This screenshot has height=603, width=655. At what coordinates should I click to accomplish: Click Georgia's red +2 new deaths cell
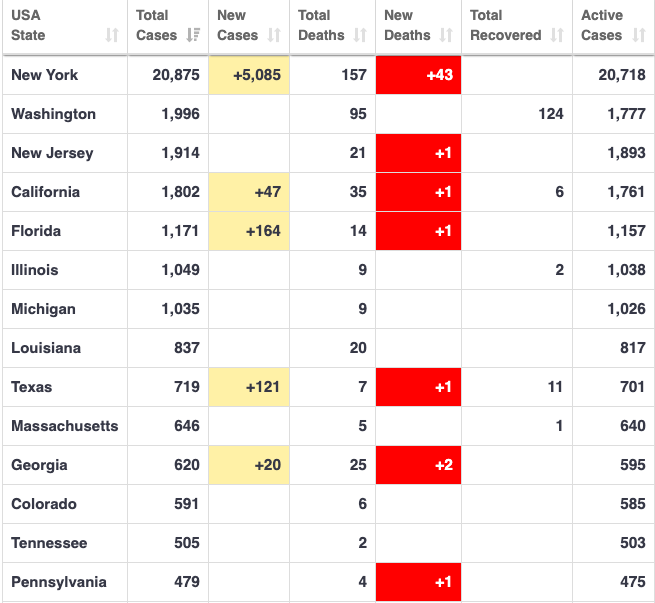pos(418,465)
